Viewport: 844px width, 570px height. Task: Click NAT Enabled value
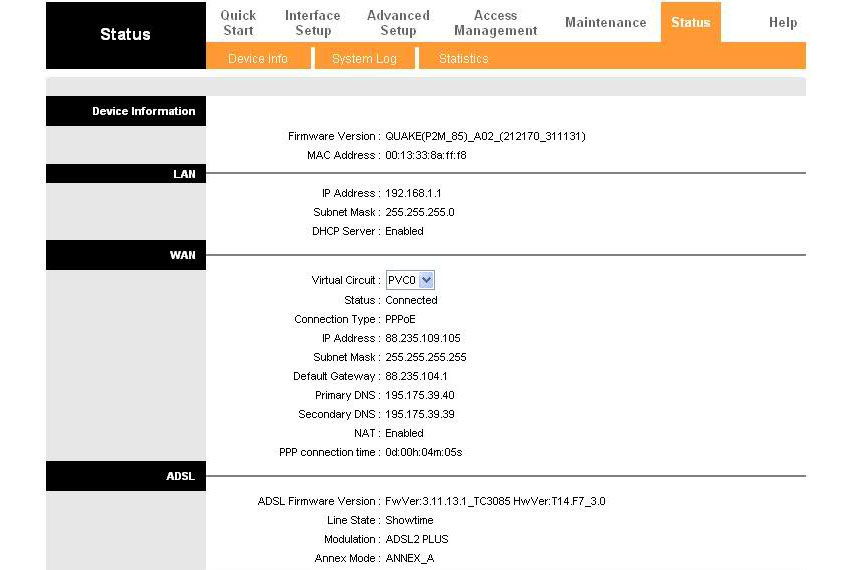click(404, 433)
